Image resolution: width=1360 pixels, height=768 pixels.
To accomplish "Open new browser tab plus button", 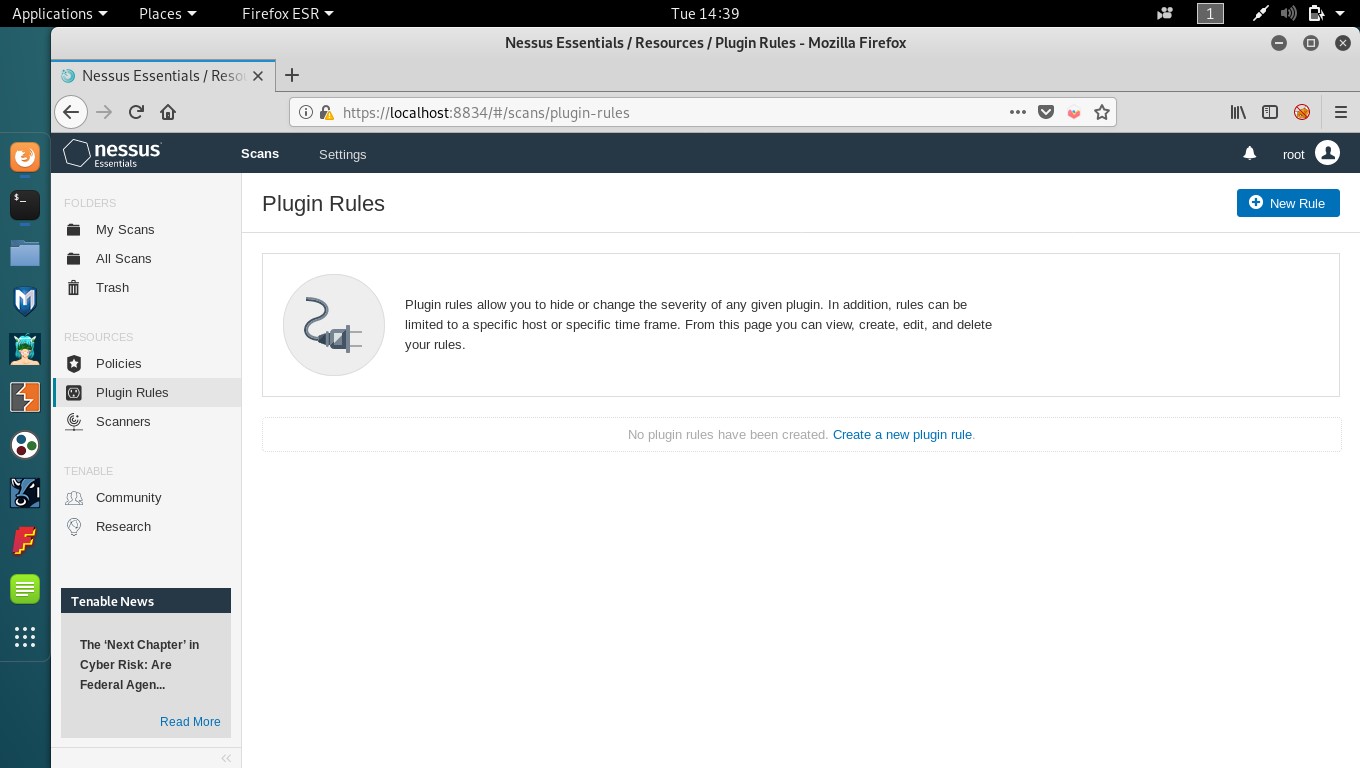I will point(292,75).
